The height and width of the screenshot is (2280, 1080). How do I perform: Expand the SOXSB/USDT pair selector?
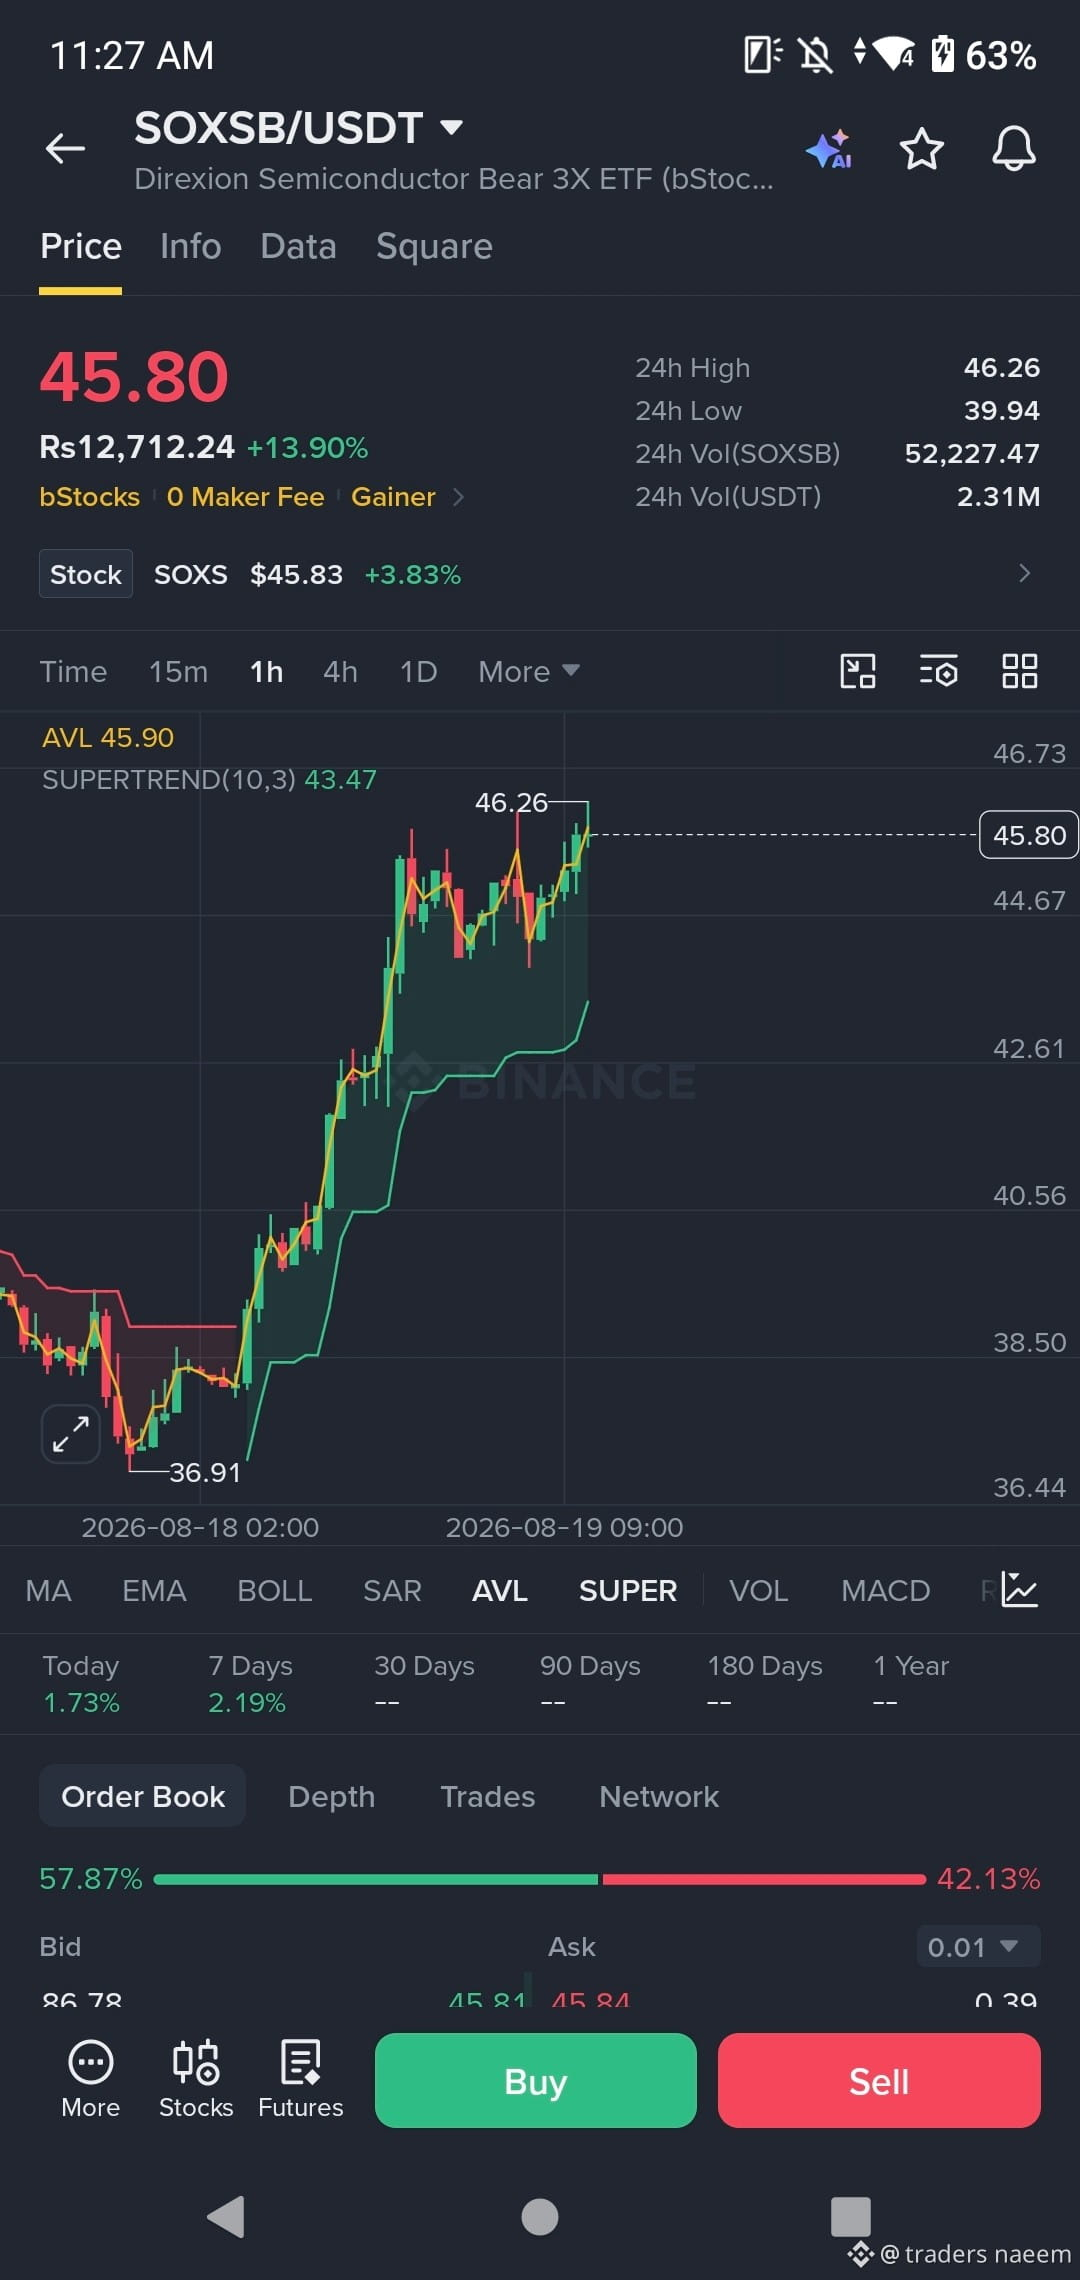click(299, 127)
